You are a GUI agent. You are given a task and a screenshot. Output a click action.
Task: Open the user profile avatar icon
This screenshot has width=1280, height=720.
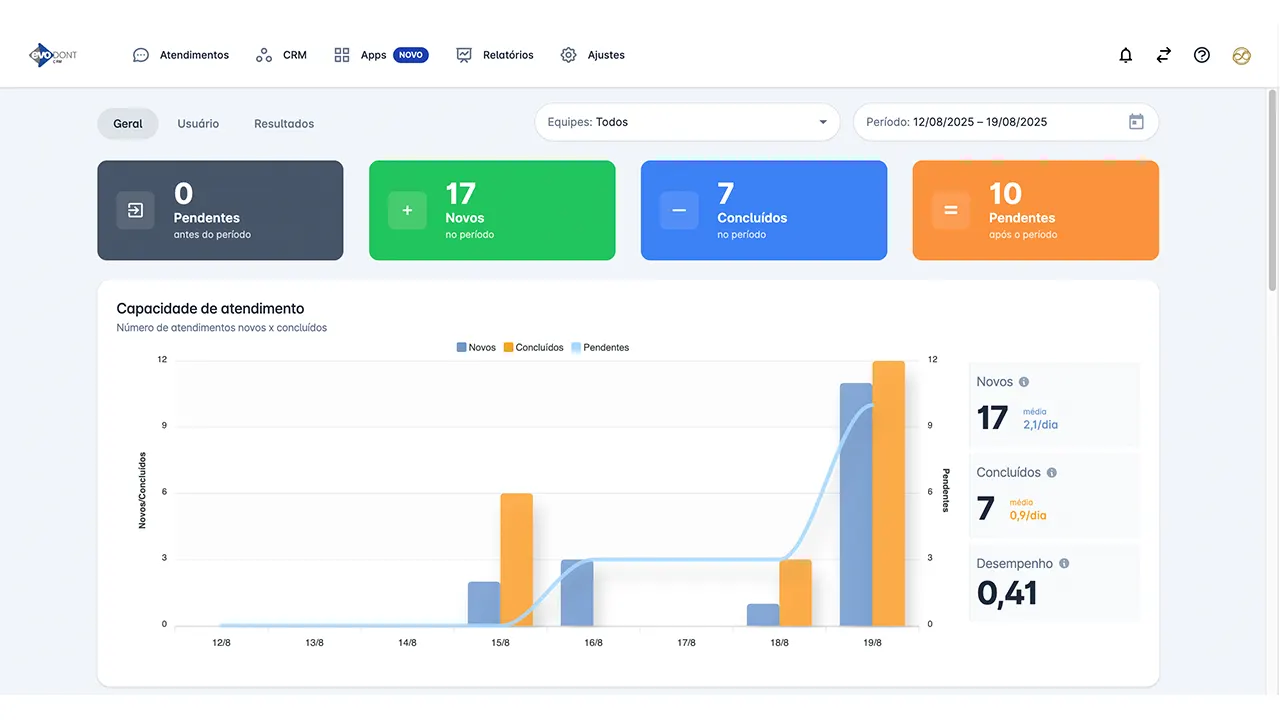1241,56
